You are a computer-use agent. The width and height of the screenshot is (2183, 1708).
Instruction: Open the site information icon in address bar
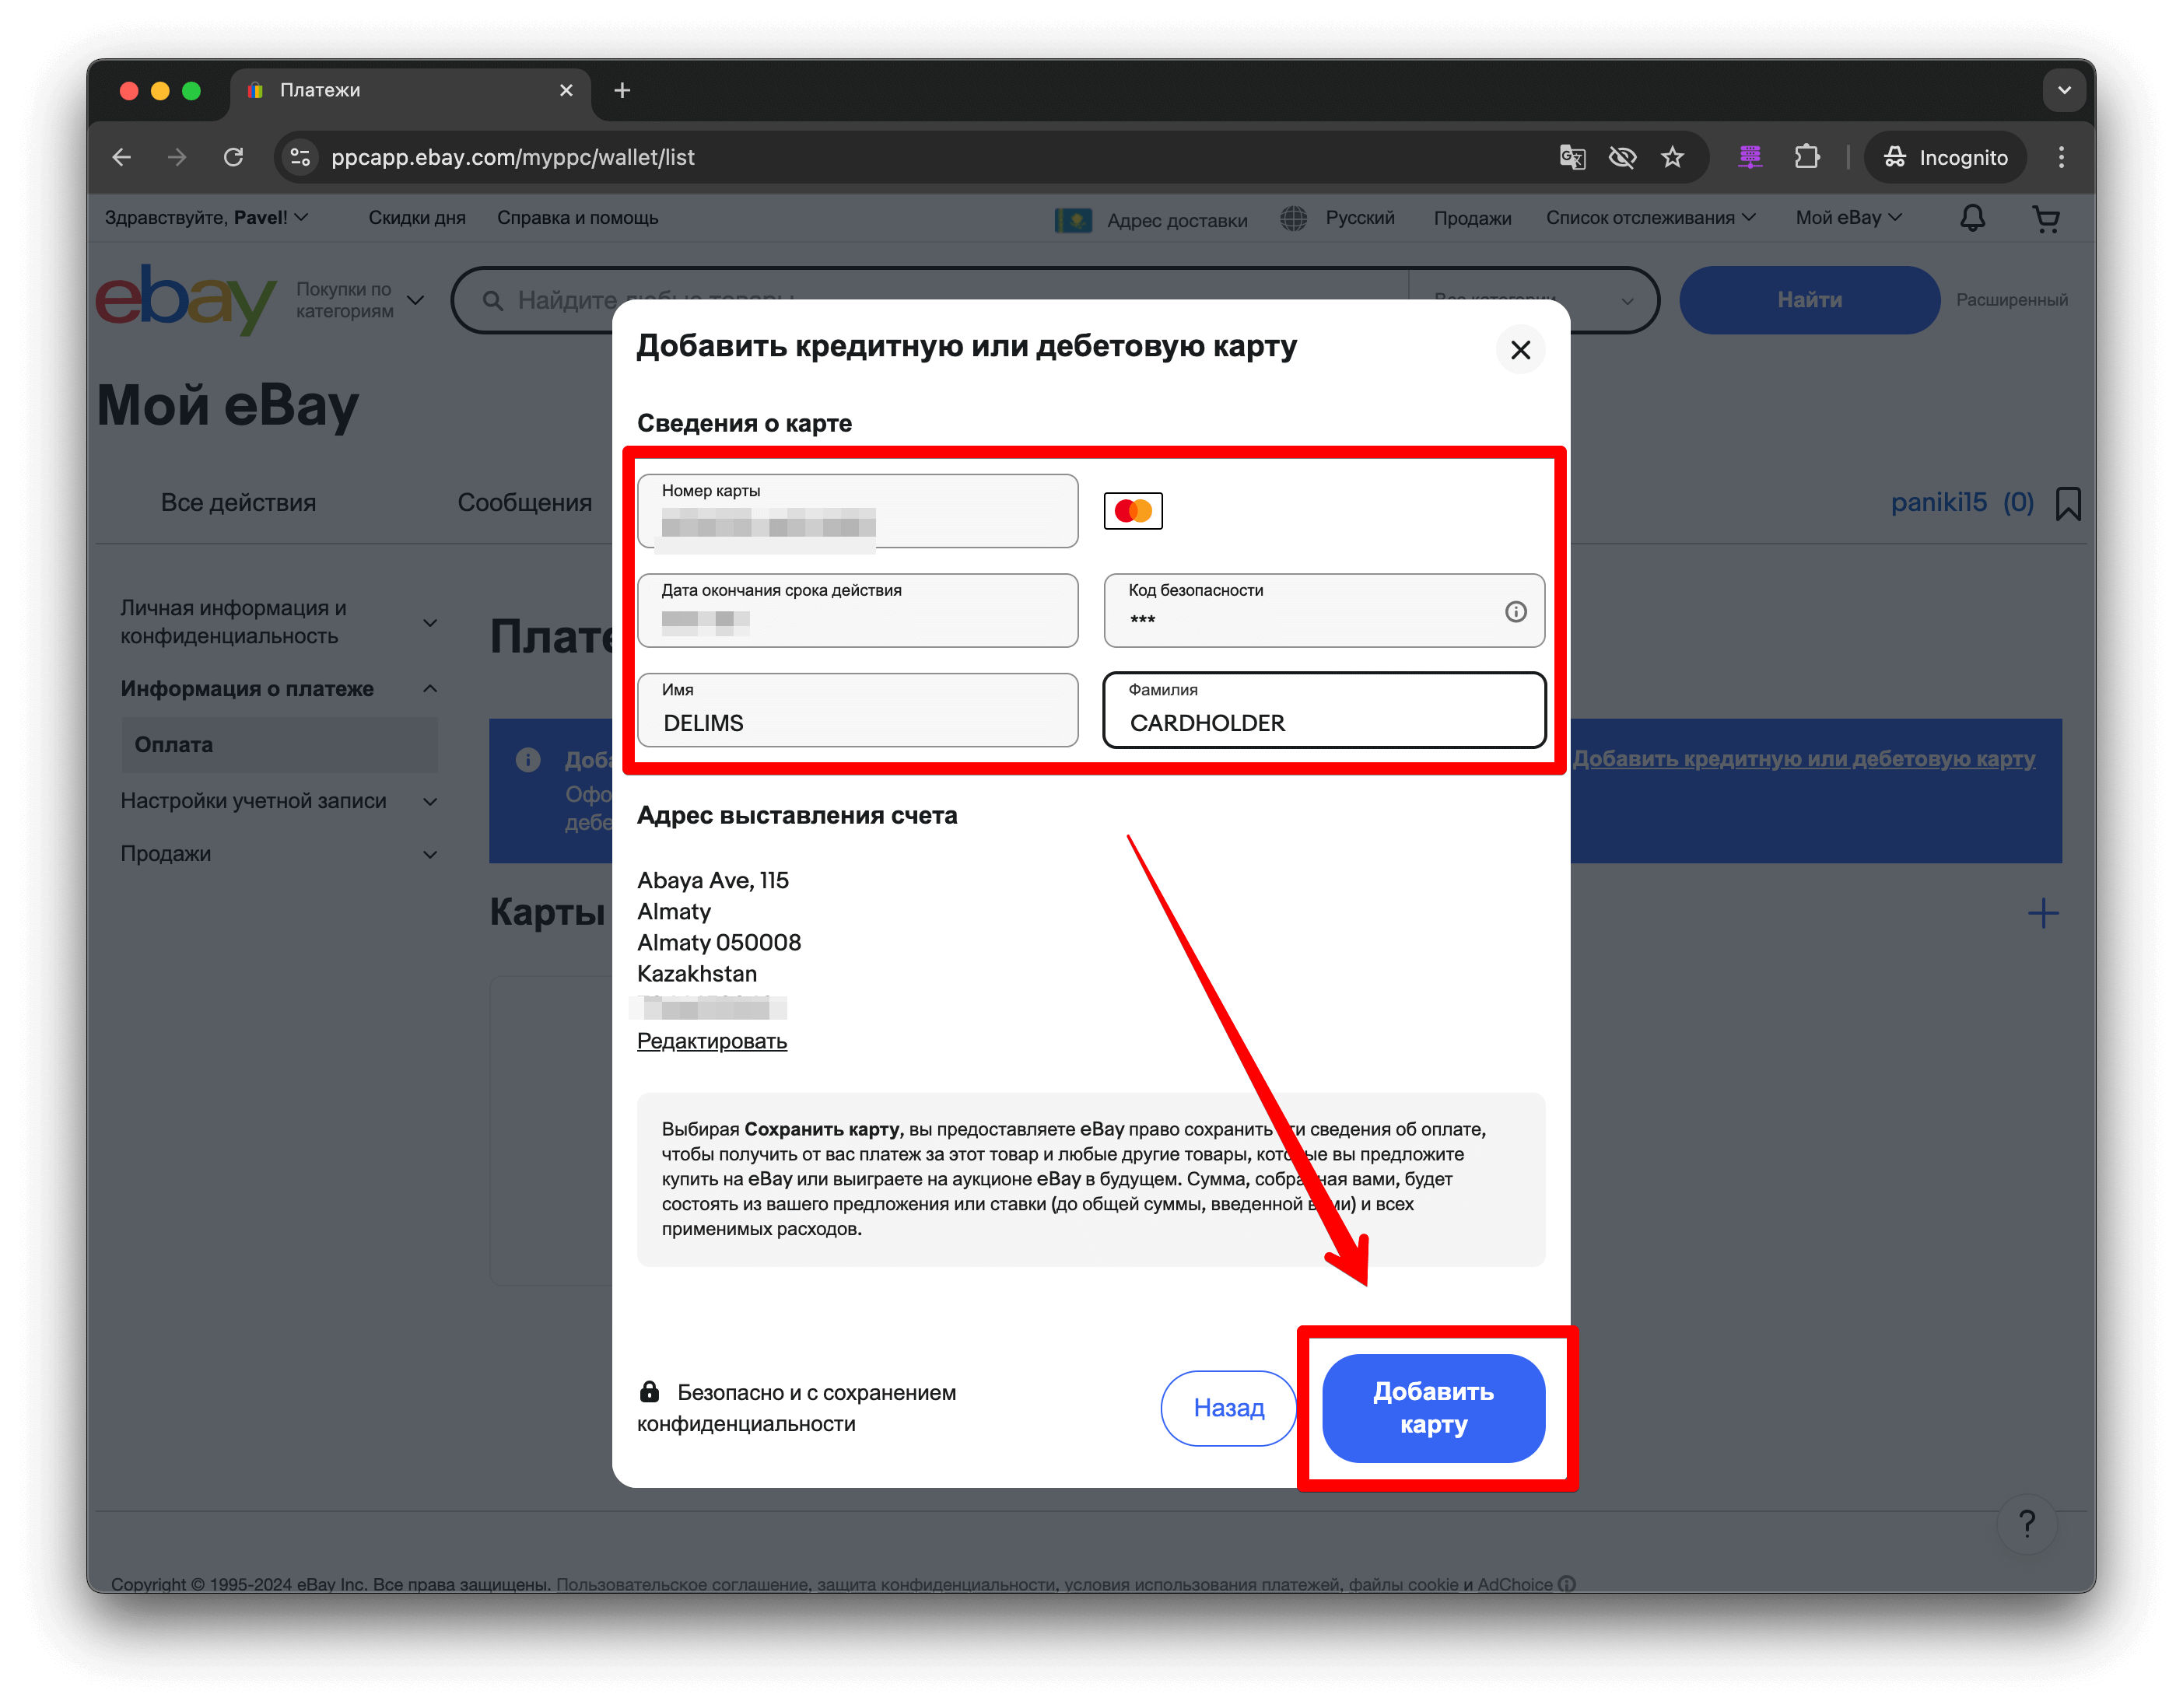pos(300,157)
